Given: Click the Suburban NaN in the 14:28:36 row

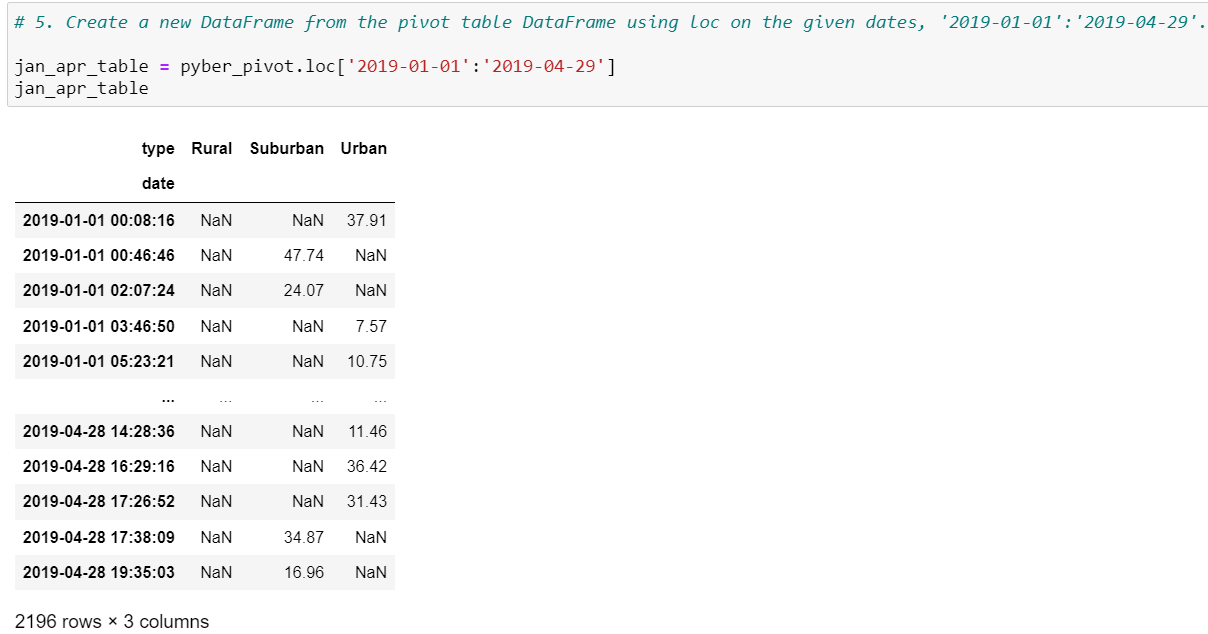Looking at the screenshot, I should point(308,431).
